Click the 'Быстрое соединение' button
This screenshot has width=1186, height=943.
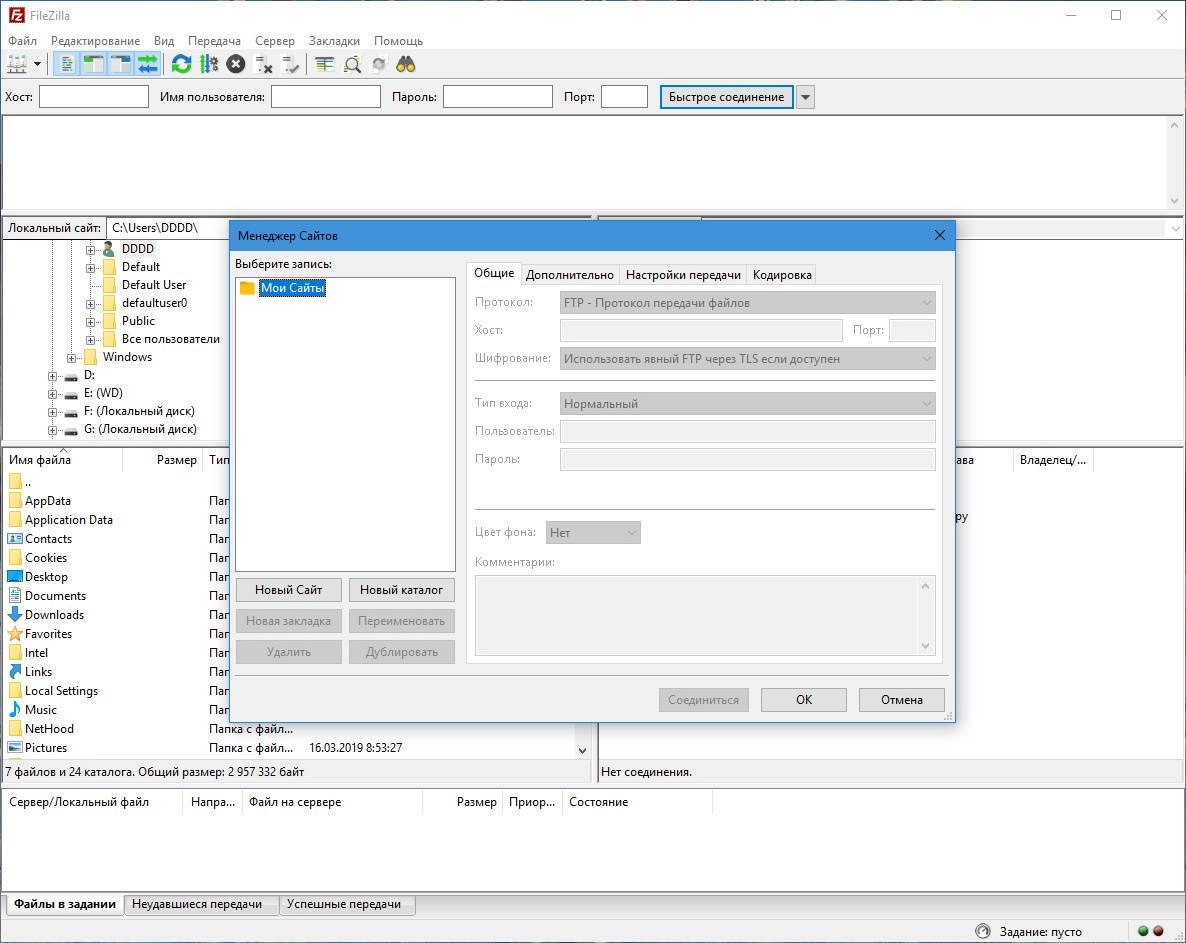[726, 97]
